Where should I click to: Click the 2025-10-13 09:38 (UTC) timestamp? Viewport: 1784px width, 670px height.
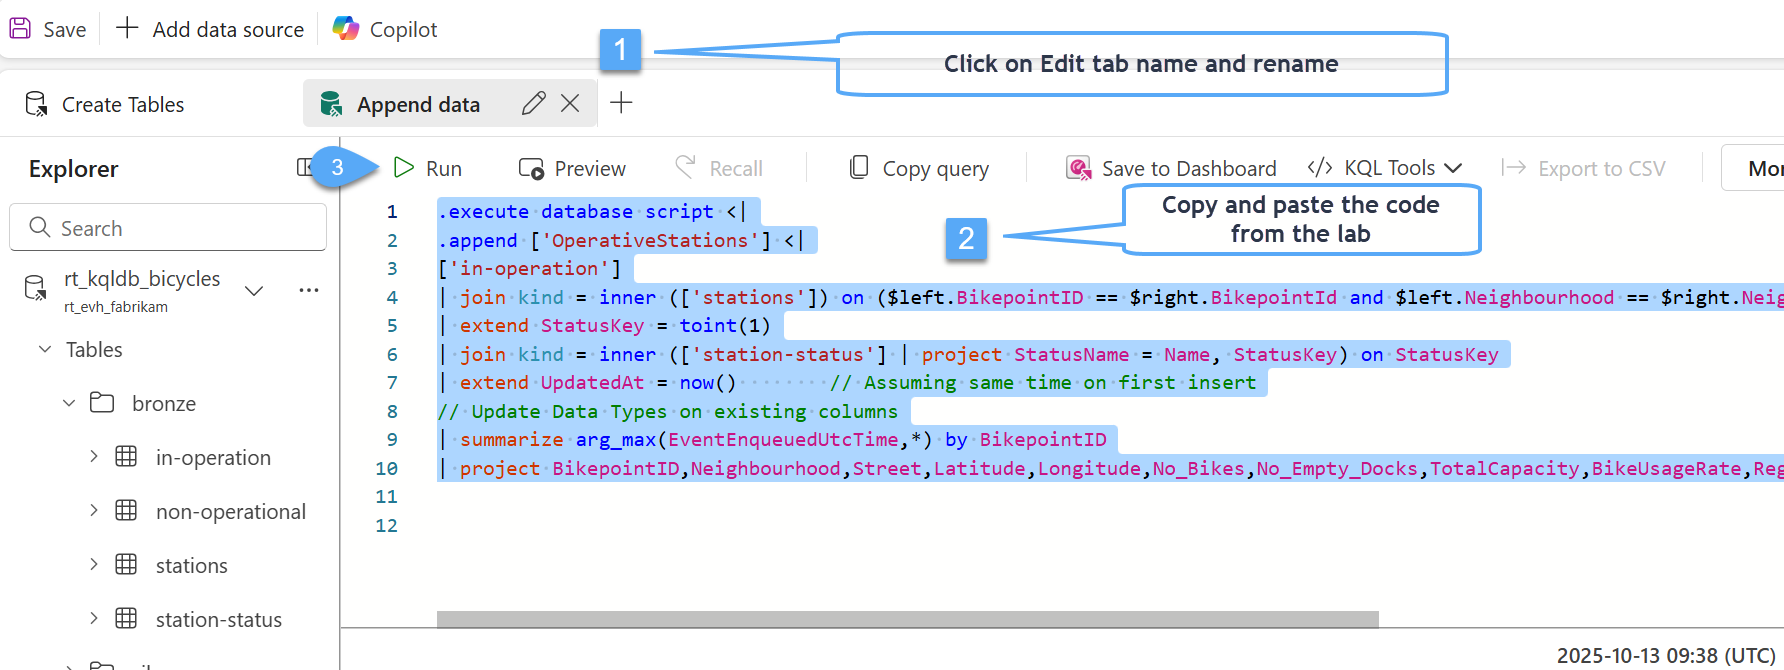click(1666, 656)
